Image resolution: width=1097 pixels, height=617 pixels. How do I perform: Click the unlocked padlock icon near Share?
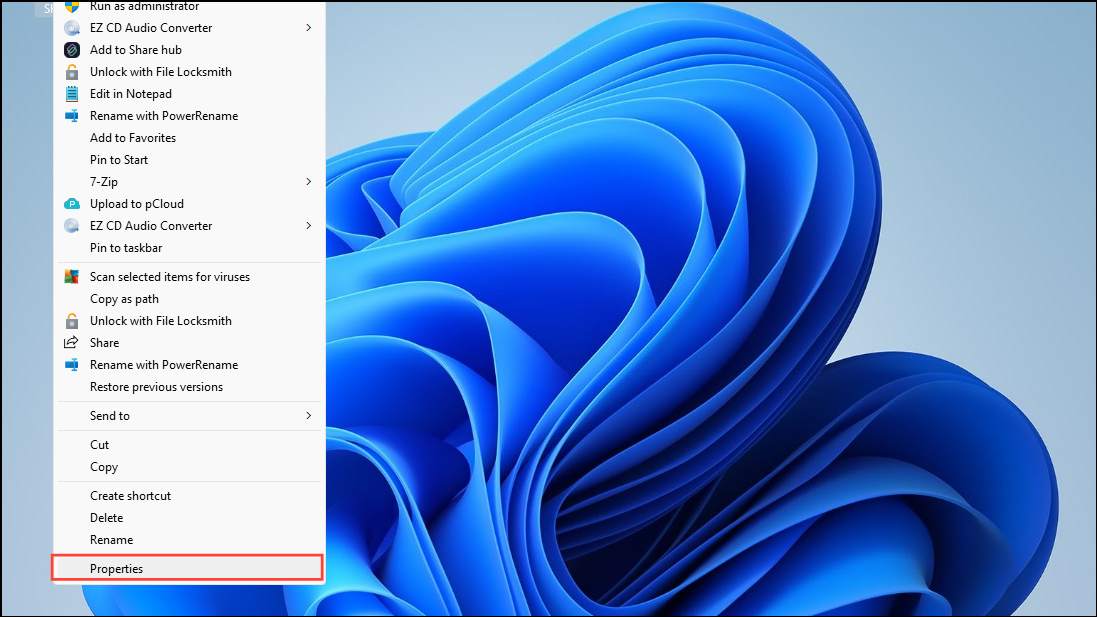coord(71,320)
